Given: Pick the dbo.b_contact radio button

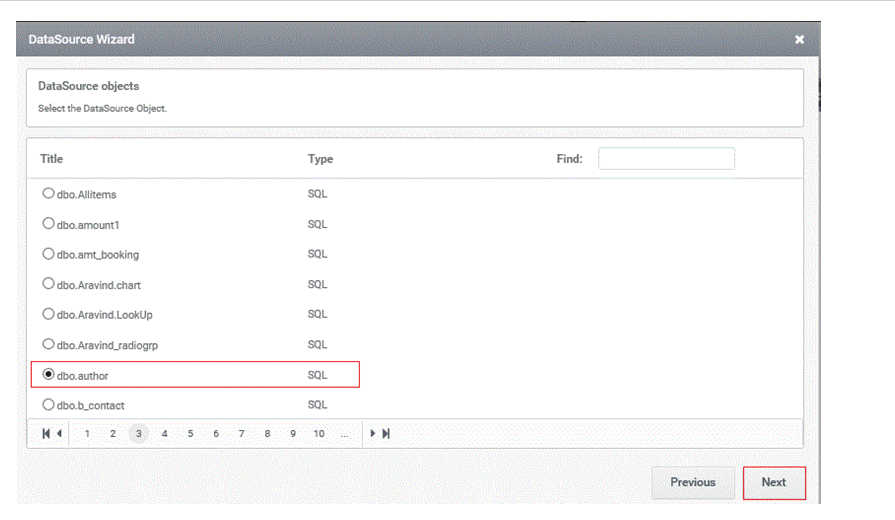Looking at the screenshot, I should tap(49, 405).
